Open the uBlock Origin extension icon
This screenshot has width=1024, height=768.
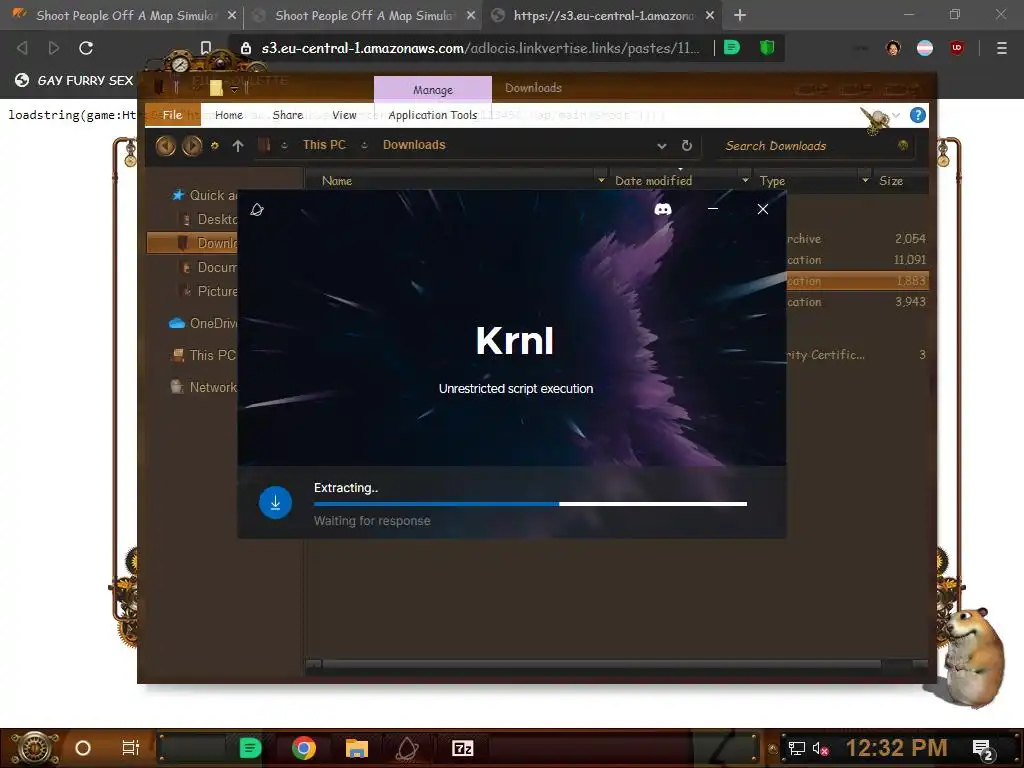pyautogui.click(x=957, y=48)
